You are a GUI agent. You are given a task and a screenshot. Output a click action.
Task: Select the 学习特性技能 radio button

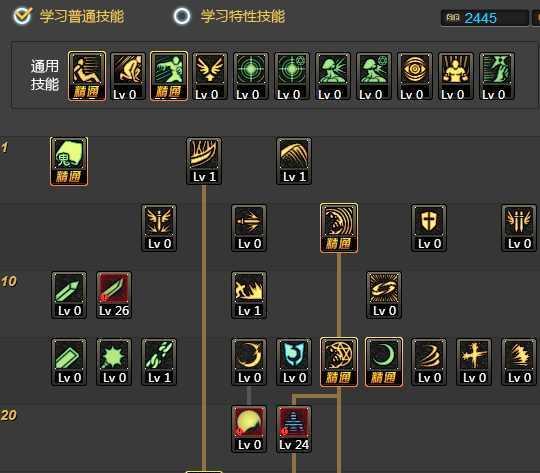[182, 16]
